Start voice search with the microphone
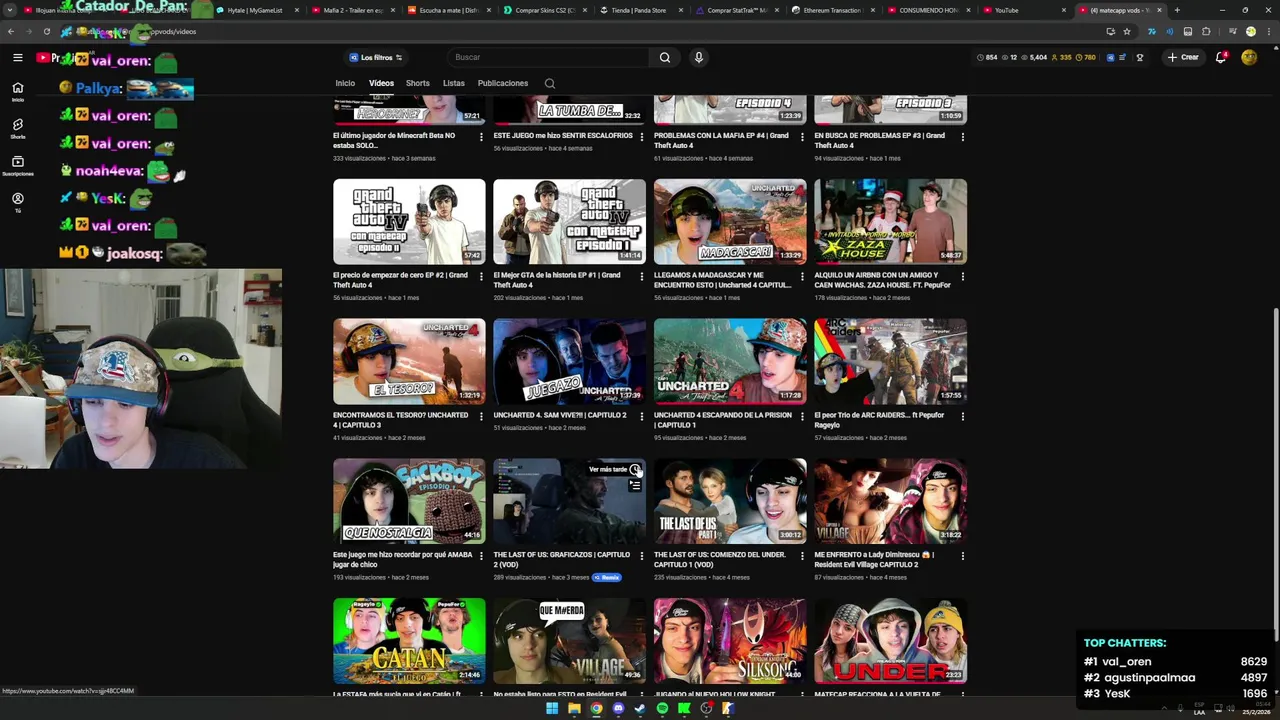 coord(699,58)
